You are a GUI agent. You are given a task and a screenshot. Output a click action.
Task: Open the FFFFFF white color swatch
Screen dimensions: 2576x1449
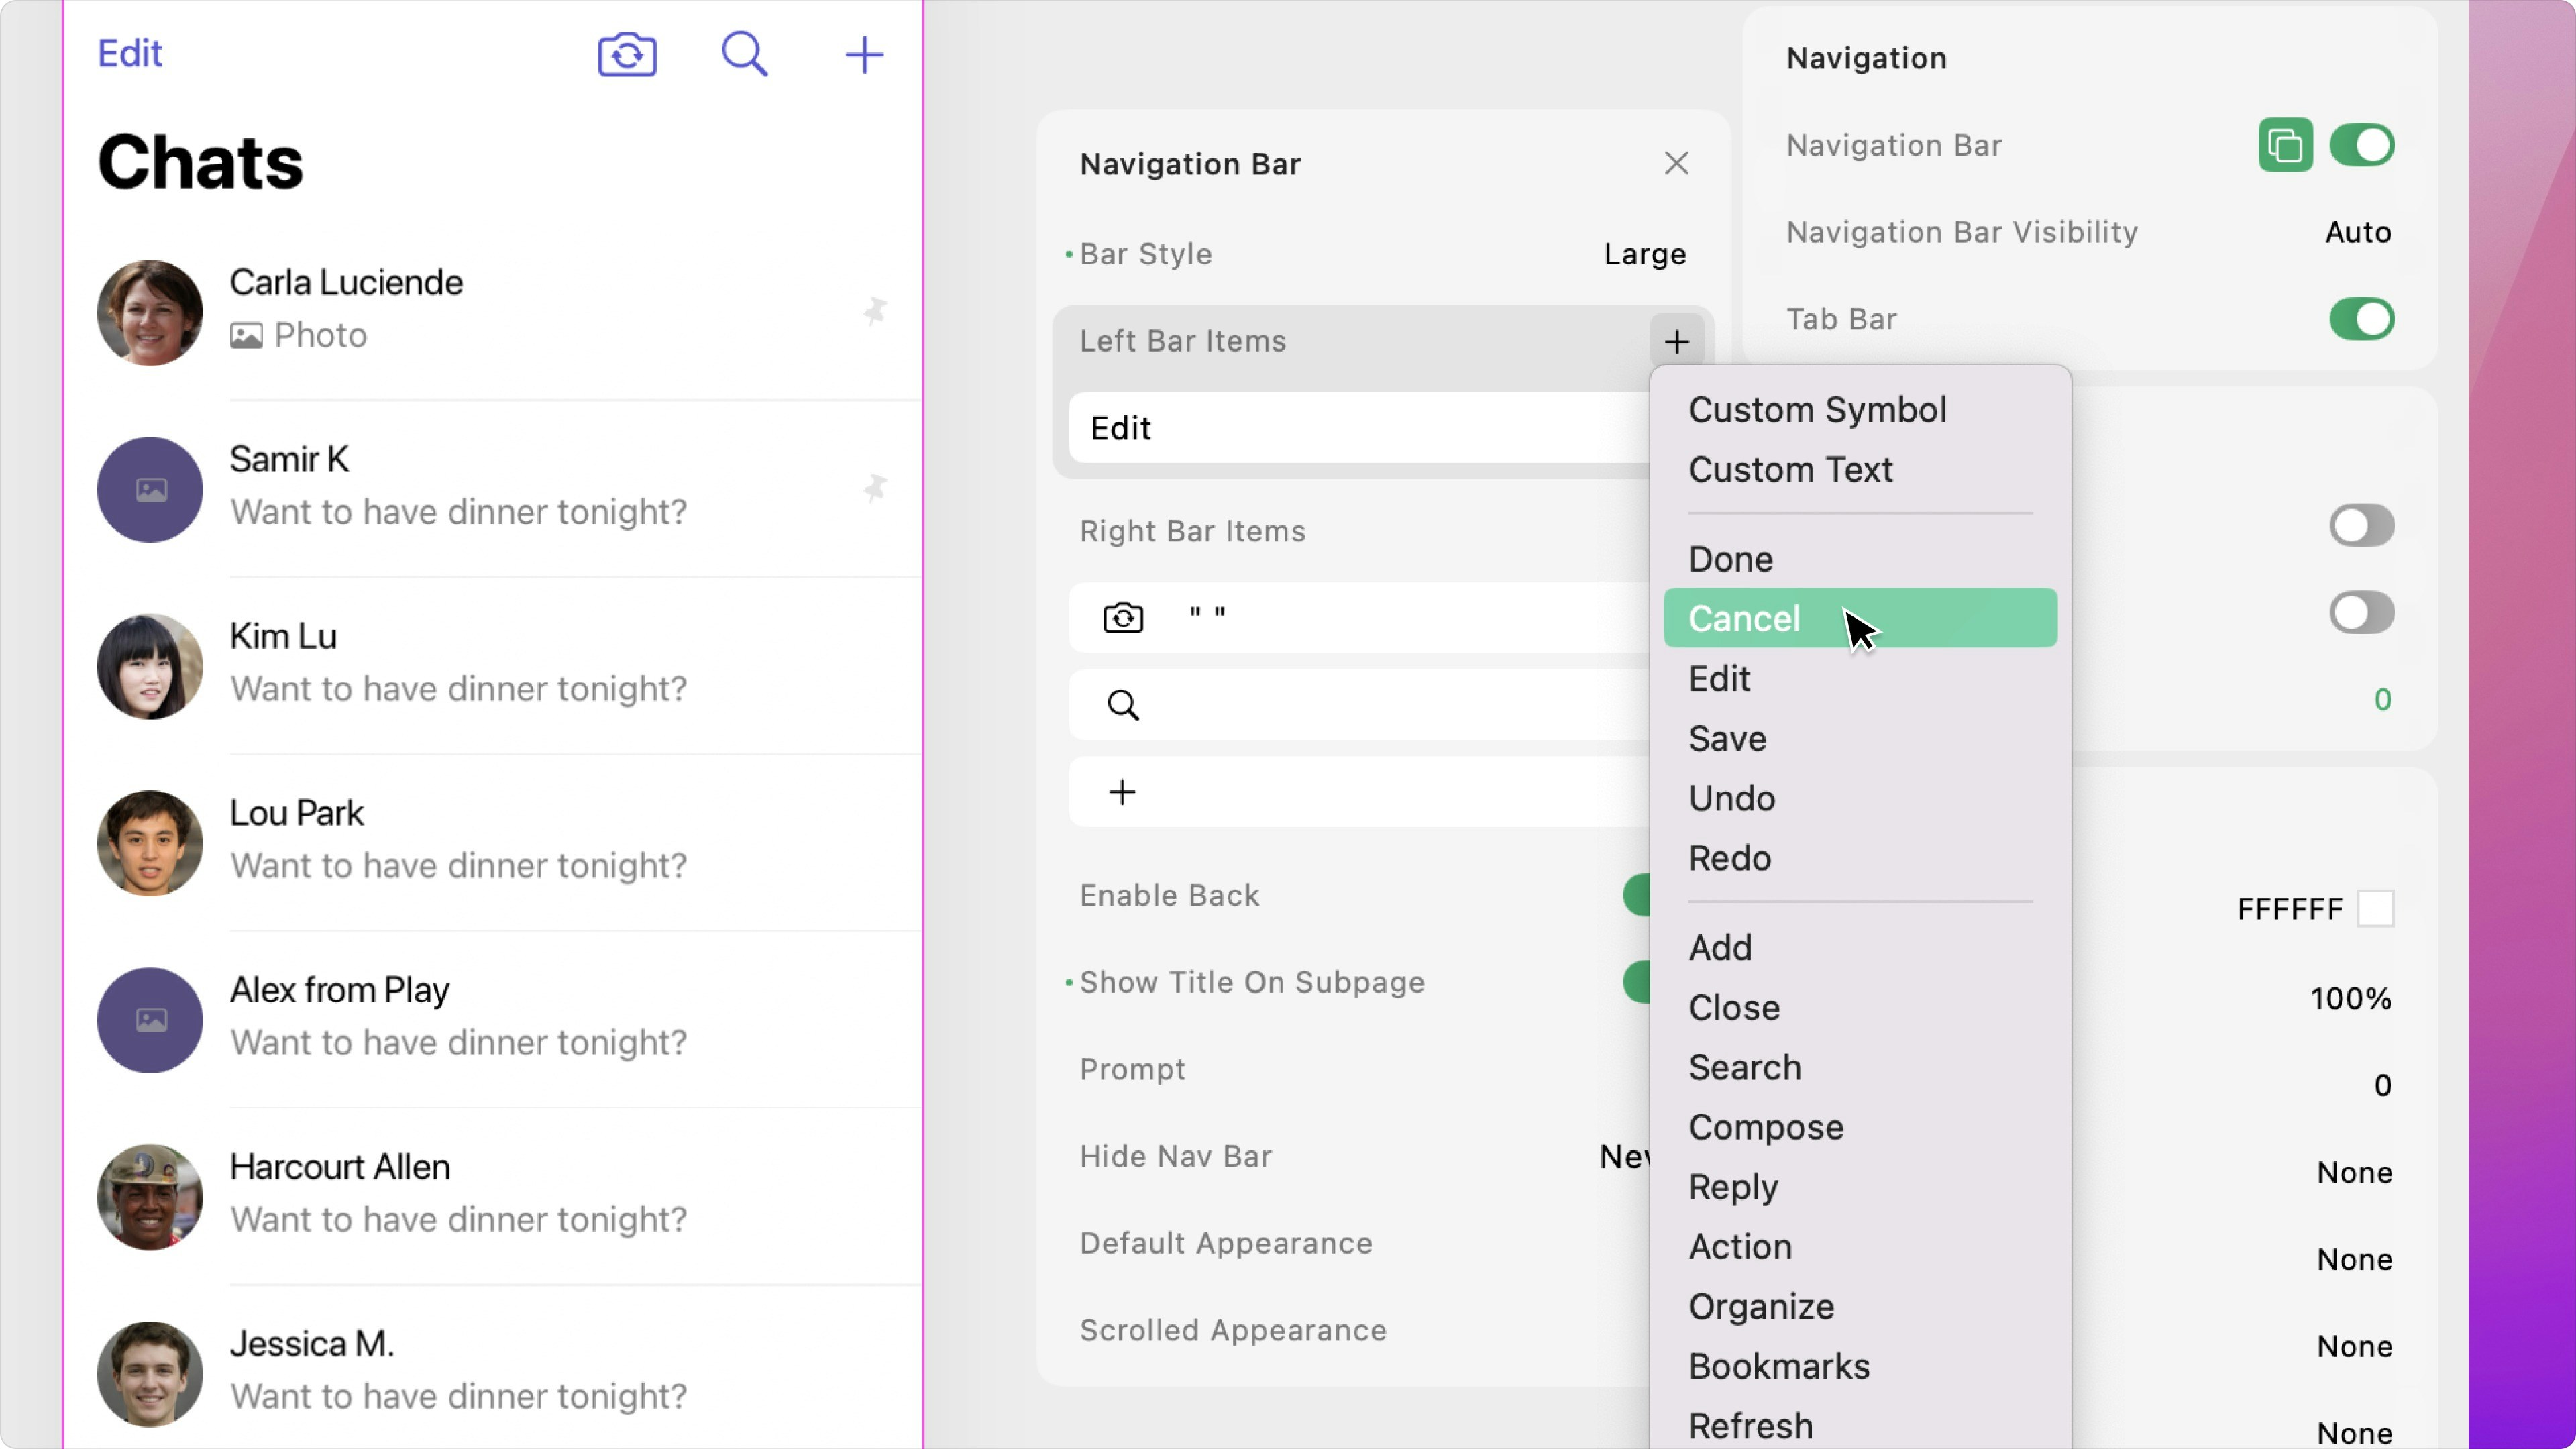[2375, 908]
